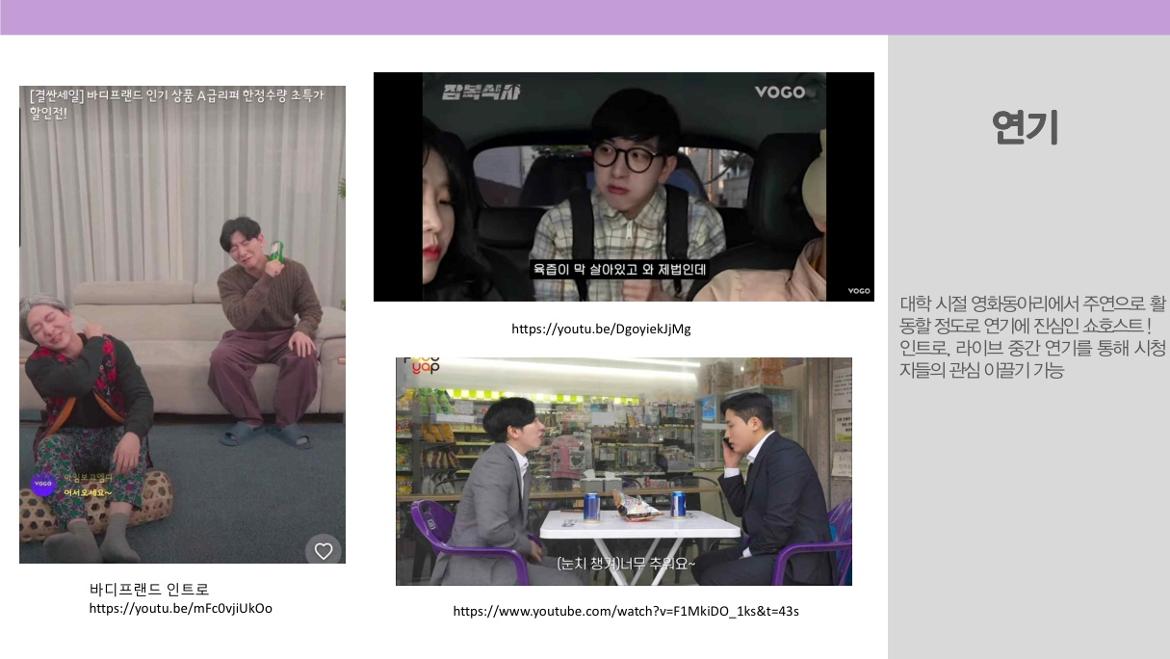Click the '어서오세요~' chat text
This screenshot has height=659, width=1170.
point(87,492)
